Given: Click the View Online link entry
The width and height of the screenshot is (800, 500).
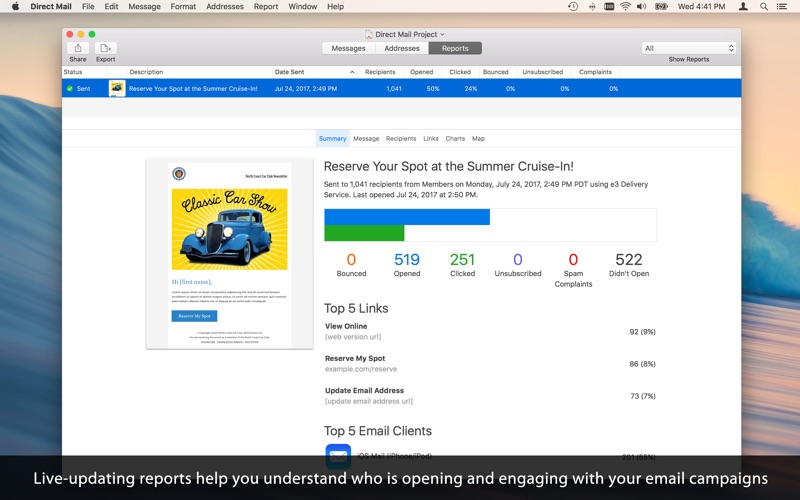Looking at the screenshot, I should 490,331.
